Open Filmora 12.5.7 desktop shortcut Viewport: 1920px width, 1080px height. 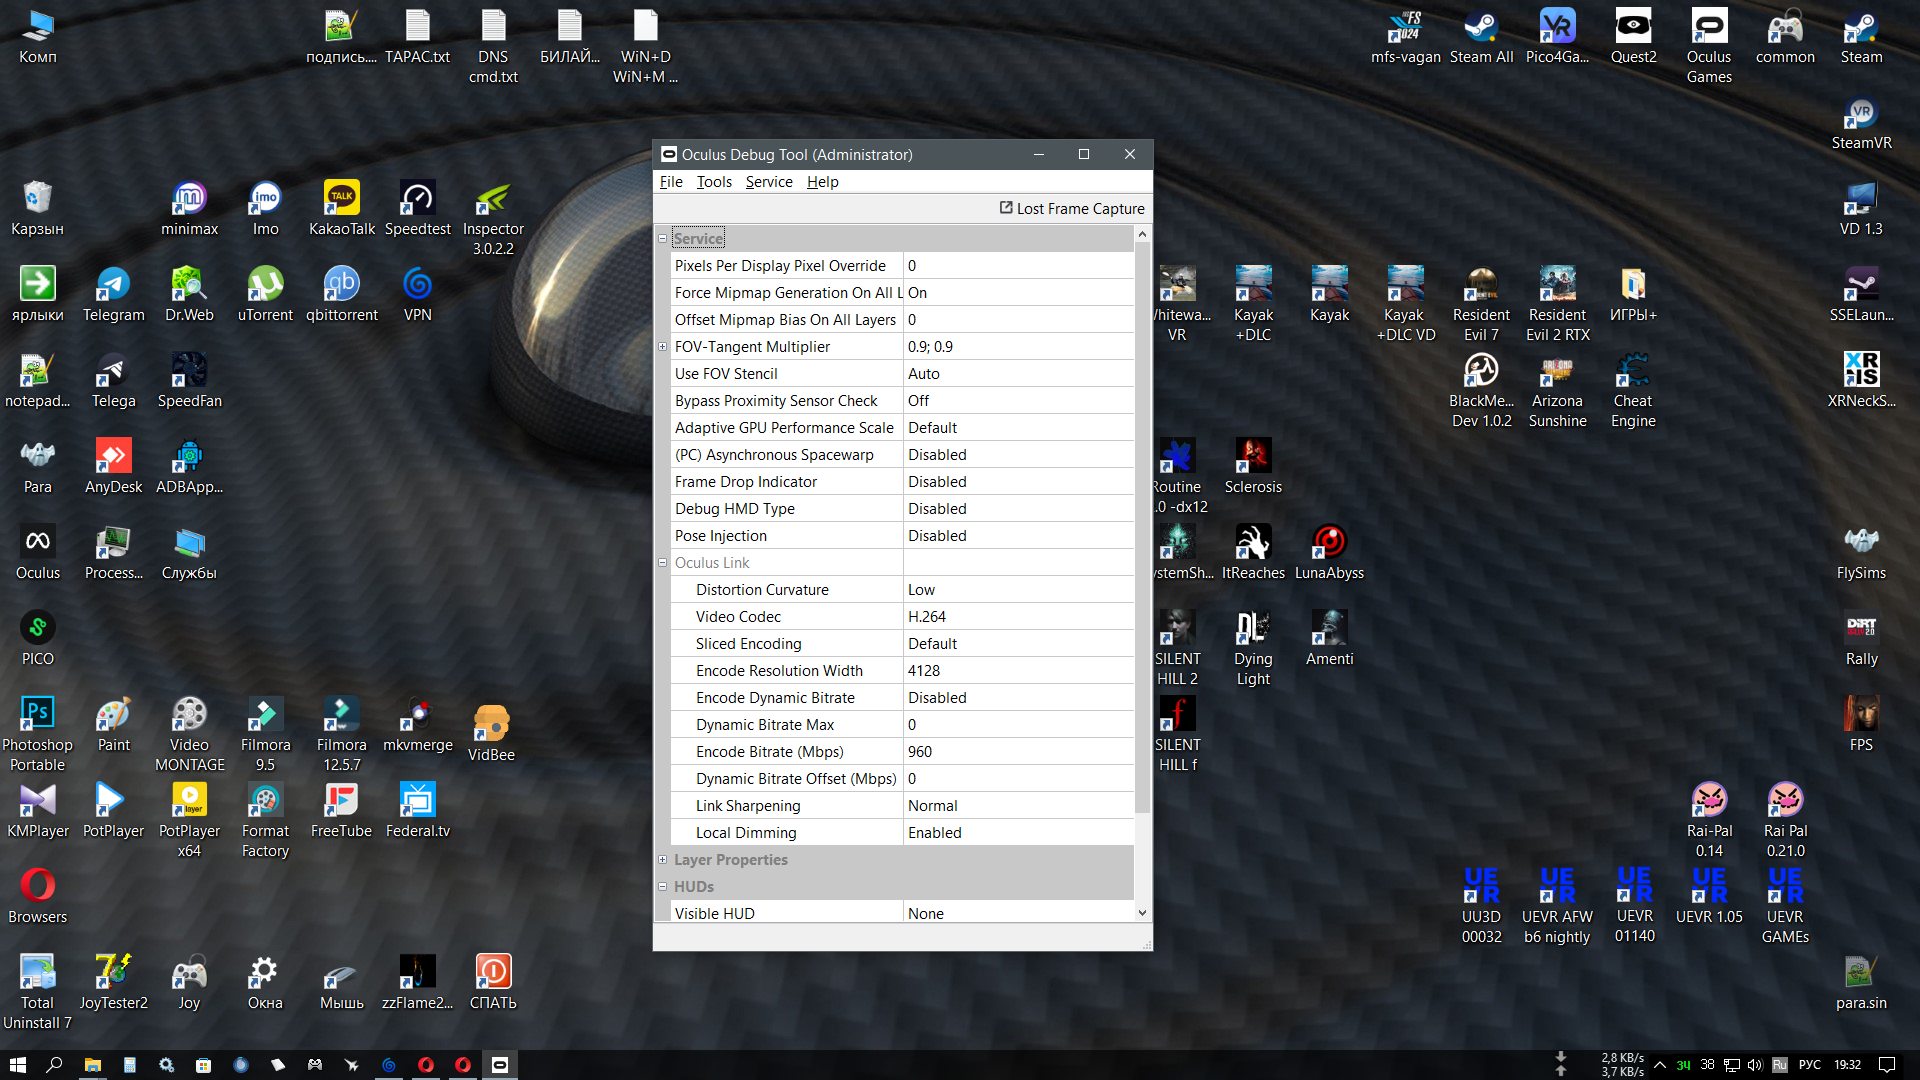click(x=341, y=734)
